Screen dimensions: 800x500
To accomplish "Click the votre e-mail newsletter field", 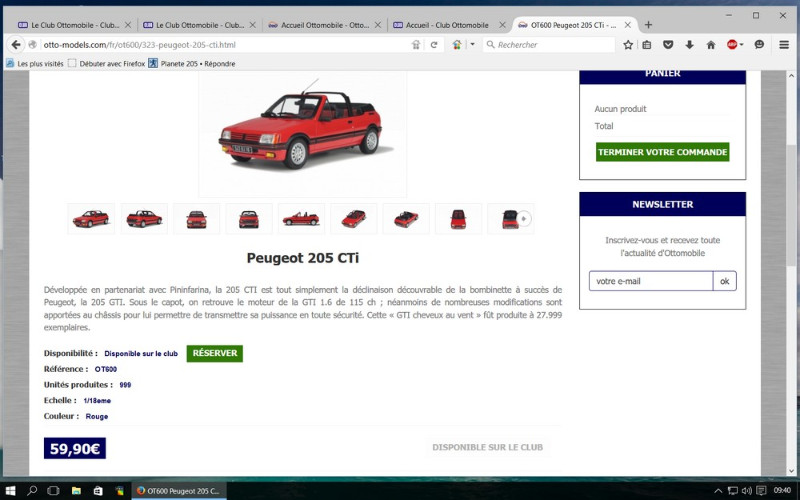I will tap(651, 281).
